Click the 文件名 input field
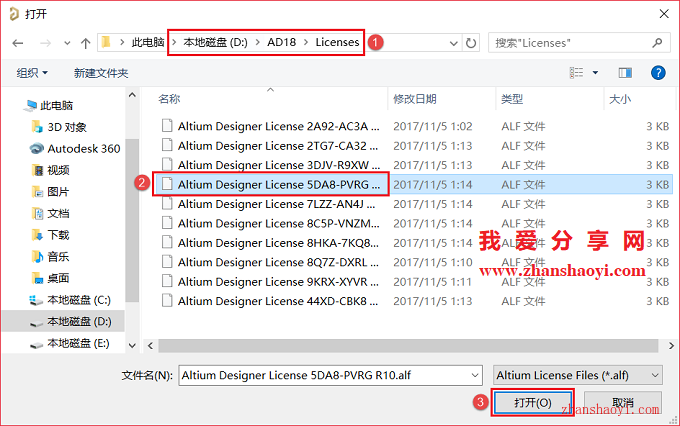The image size is (680, 426). [x=330, y=375]
